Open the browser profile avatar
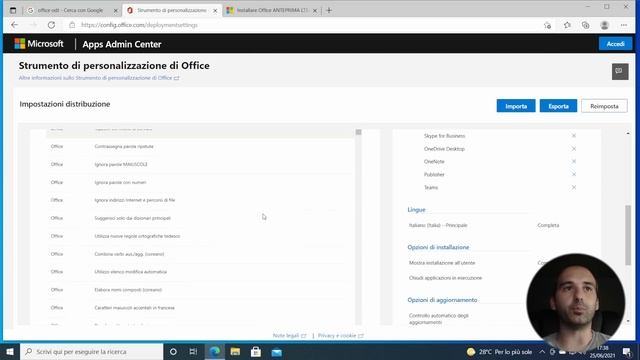The height and width of the screenshot is (360, 640). tap(604, 25)
